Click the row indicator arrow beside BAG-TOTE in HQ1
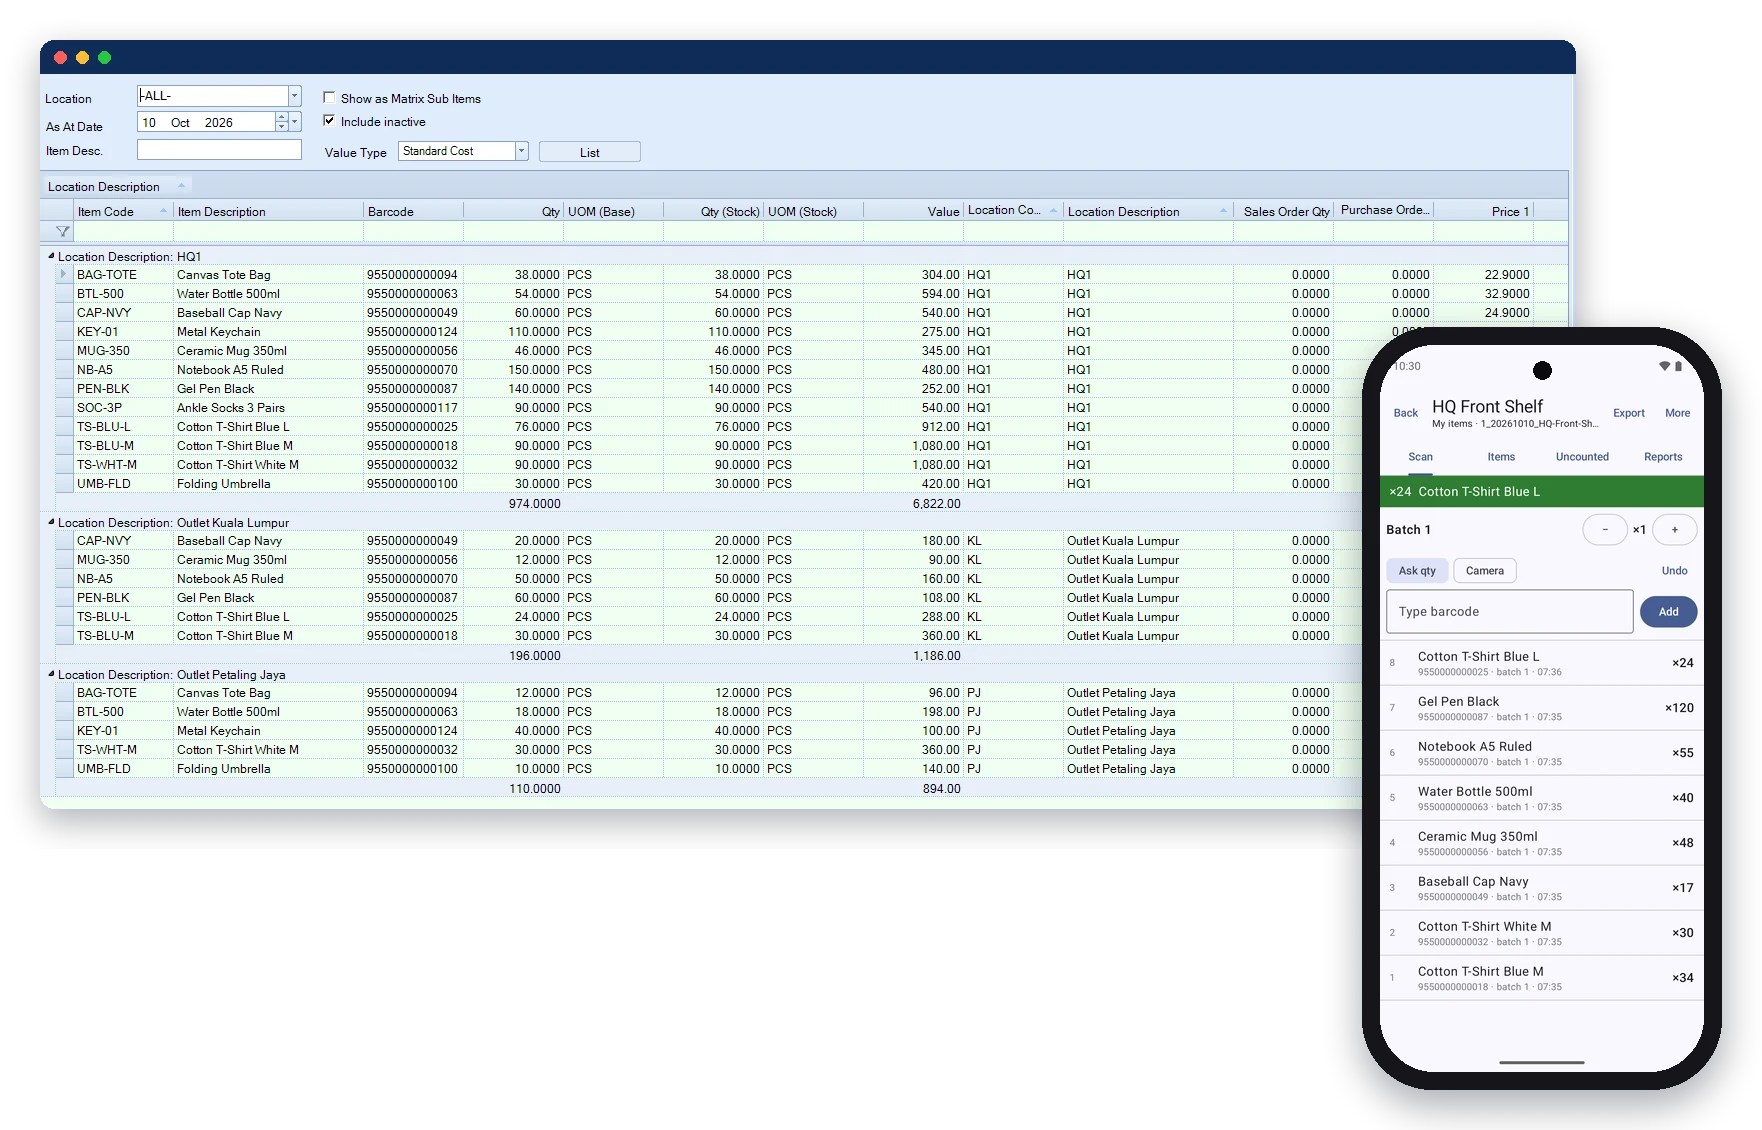Image resolution: width=1762 pixels, height=1130 pixels. (63, 275)
